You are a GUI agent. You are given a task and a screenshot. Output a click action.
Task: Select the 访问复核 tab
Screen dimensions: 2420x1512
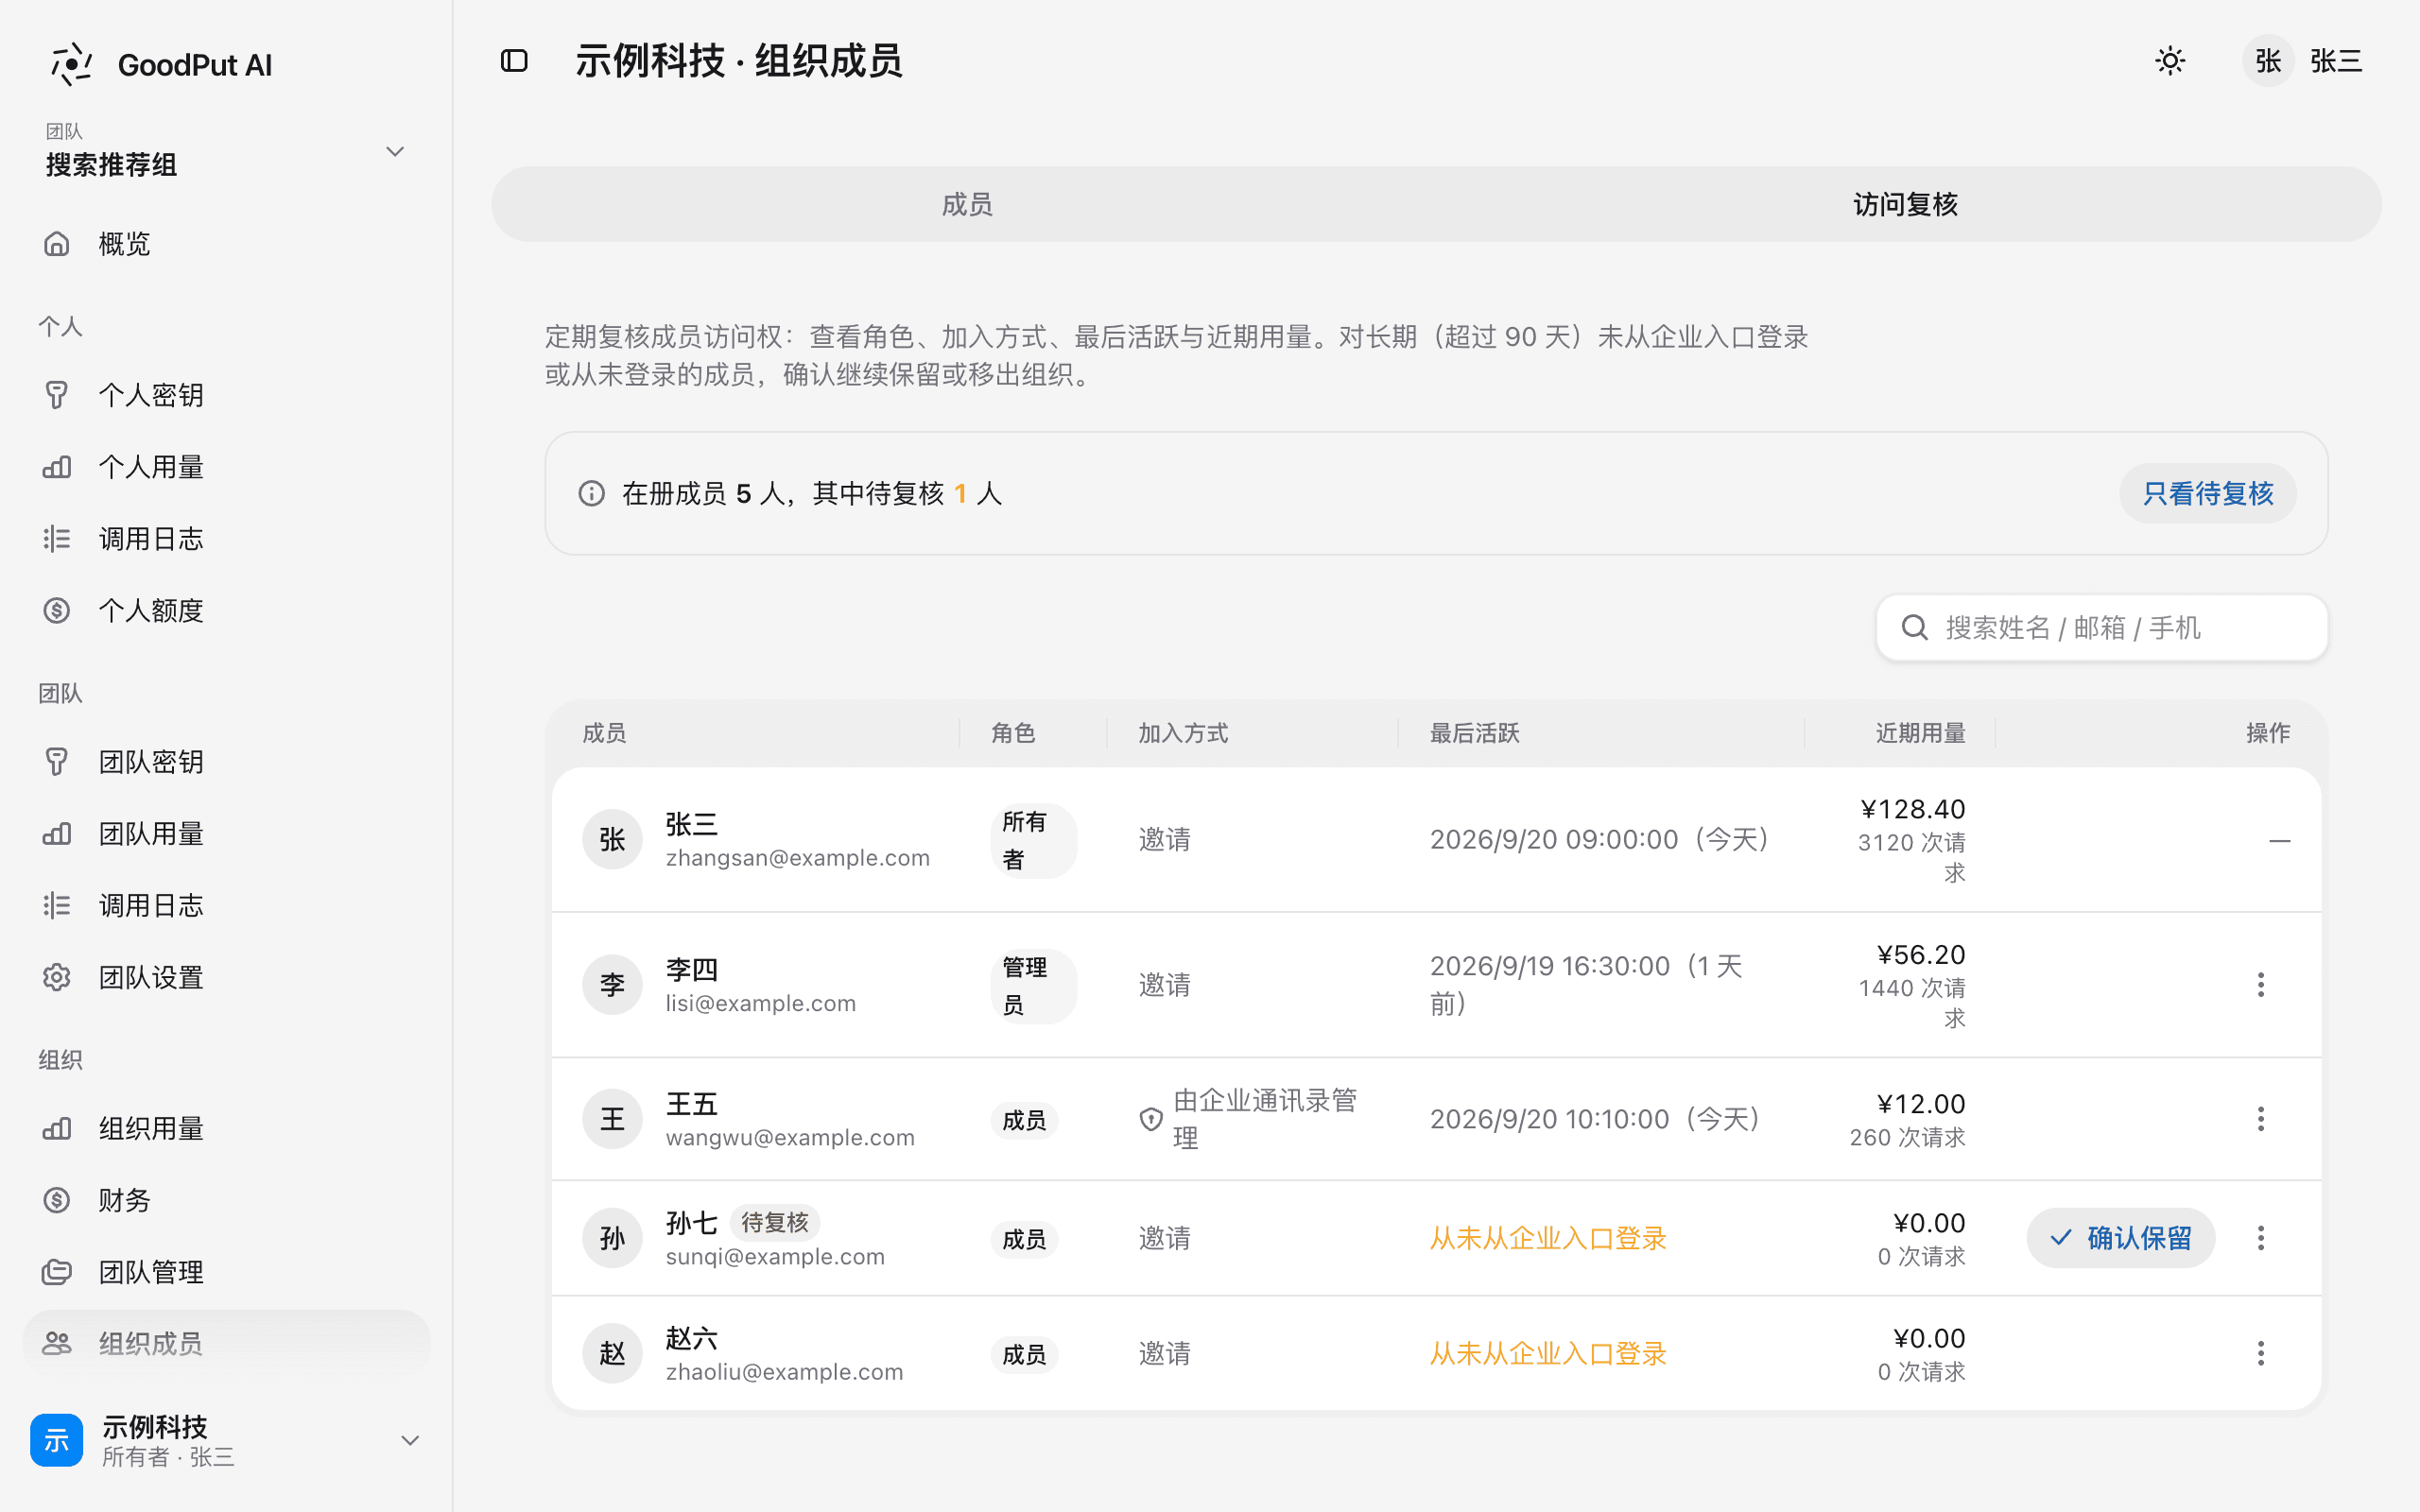coord(1906,205)
